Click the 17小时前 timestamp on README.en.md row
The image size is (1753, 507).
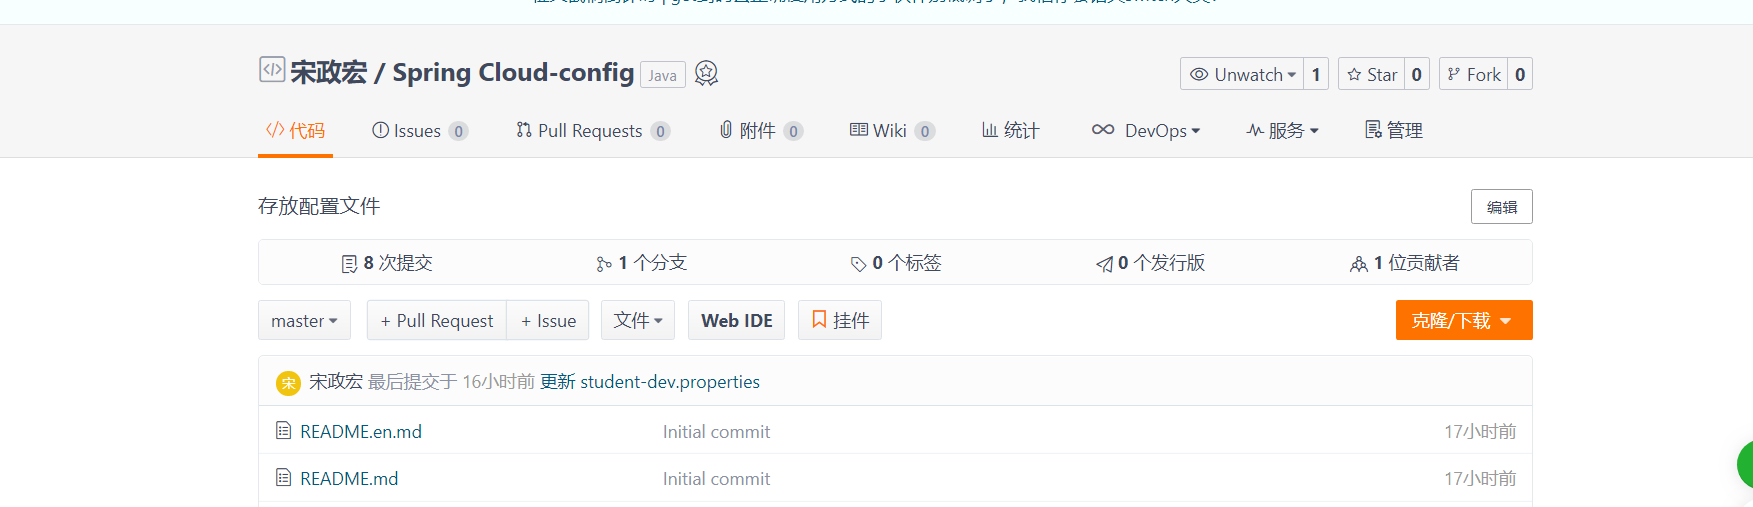[x=1480, y=431]
